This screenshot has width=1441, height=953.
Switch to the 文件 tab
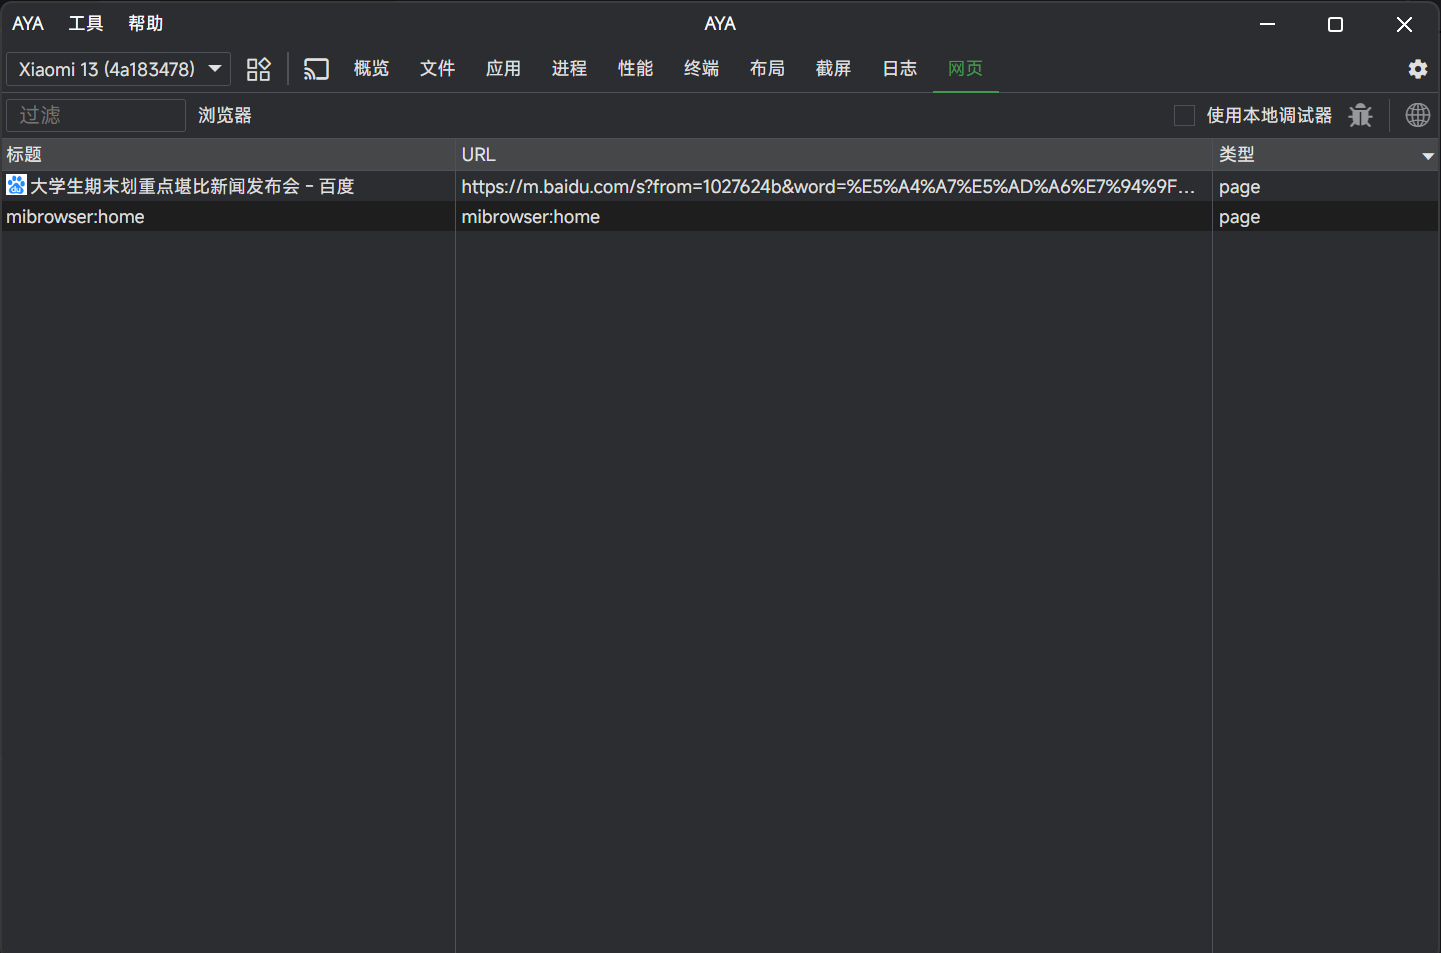[x=437, y=68]
